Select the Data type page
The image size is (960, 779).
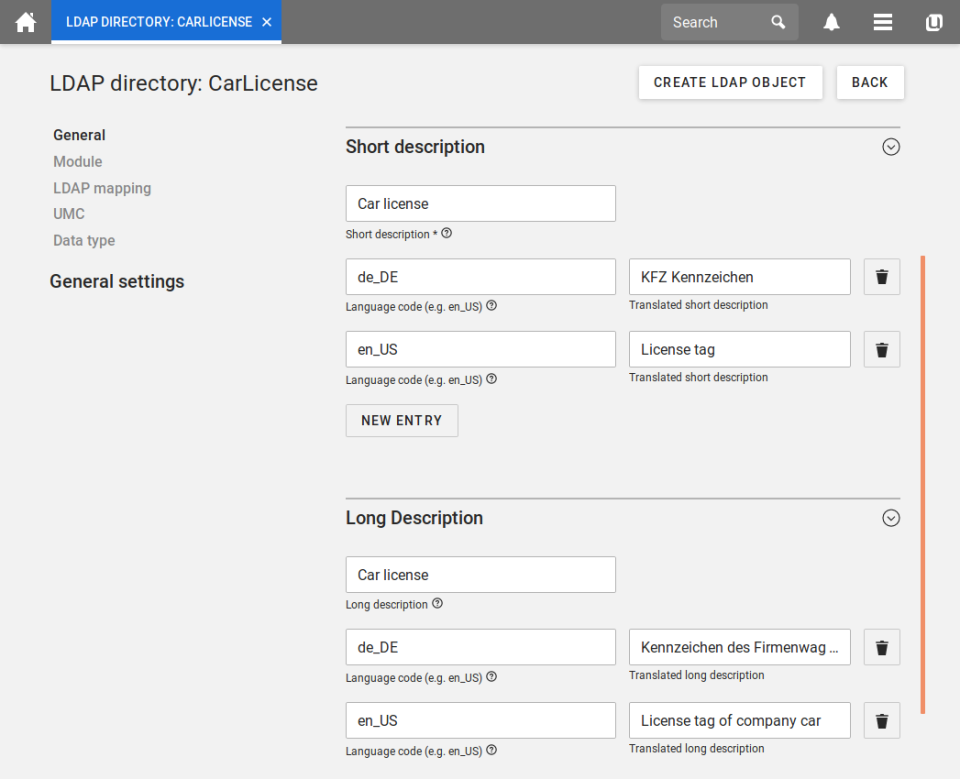pos(84,241)
